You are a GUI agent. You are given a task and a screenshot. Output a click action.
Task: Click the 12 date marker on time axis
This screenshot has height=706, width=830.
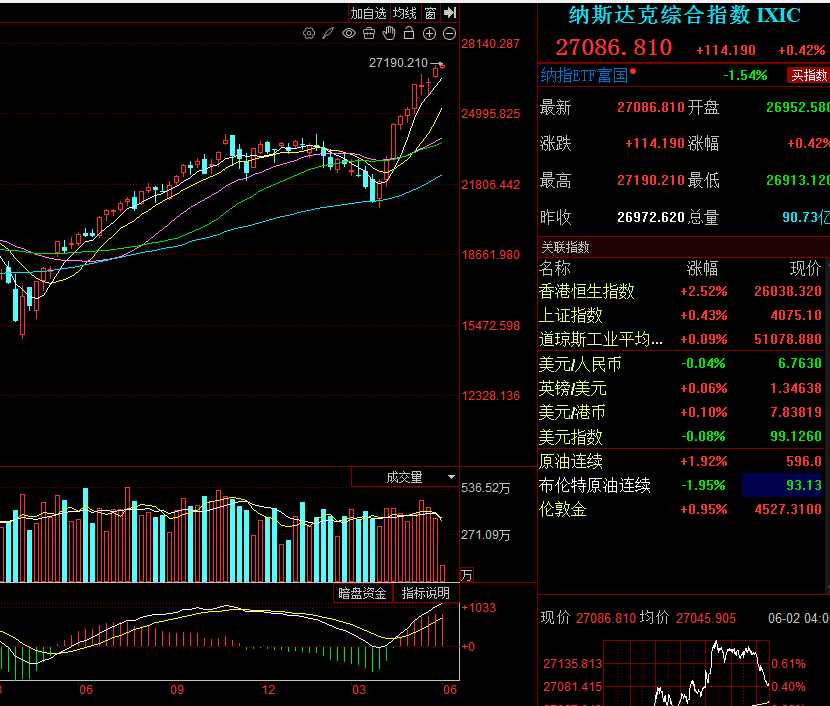[x=268, y=690]
